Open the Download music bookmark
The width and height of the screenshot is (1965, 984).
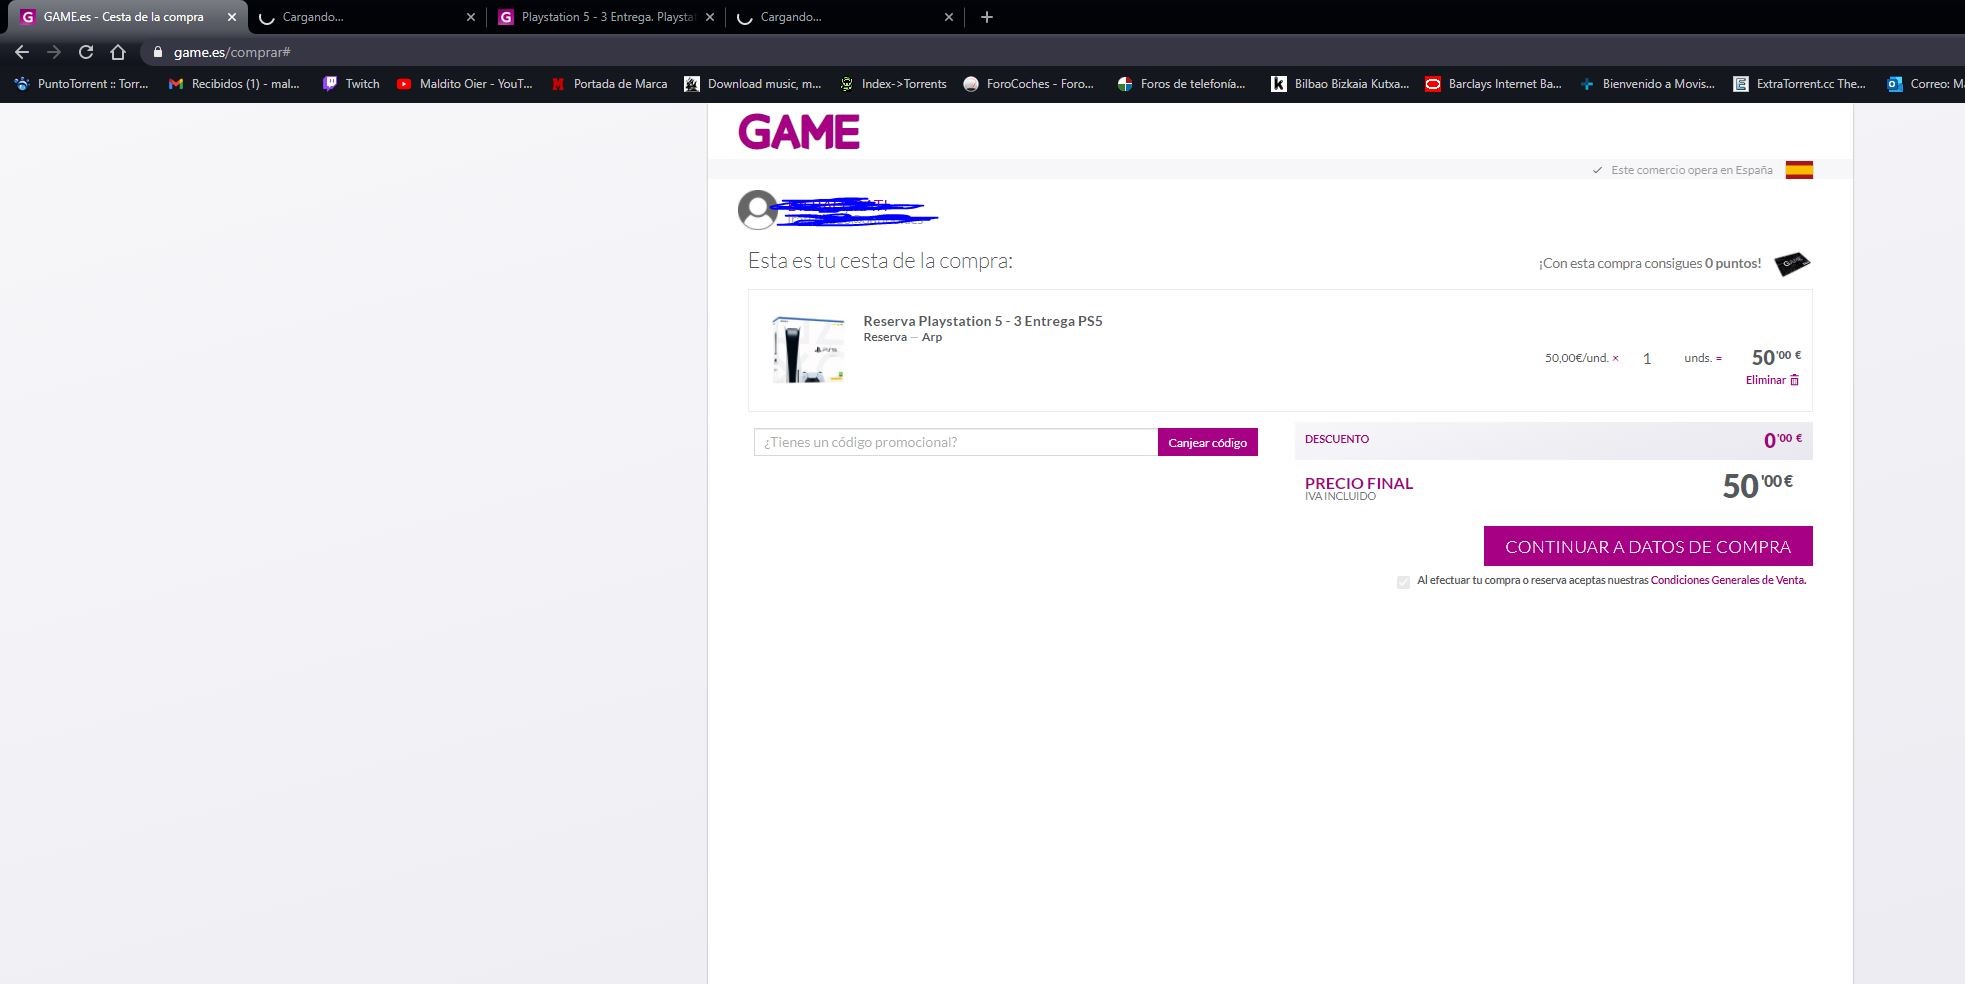point(753,84)
